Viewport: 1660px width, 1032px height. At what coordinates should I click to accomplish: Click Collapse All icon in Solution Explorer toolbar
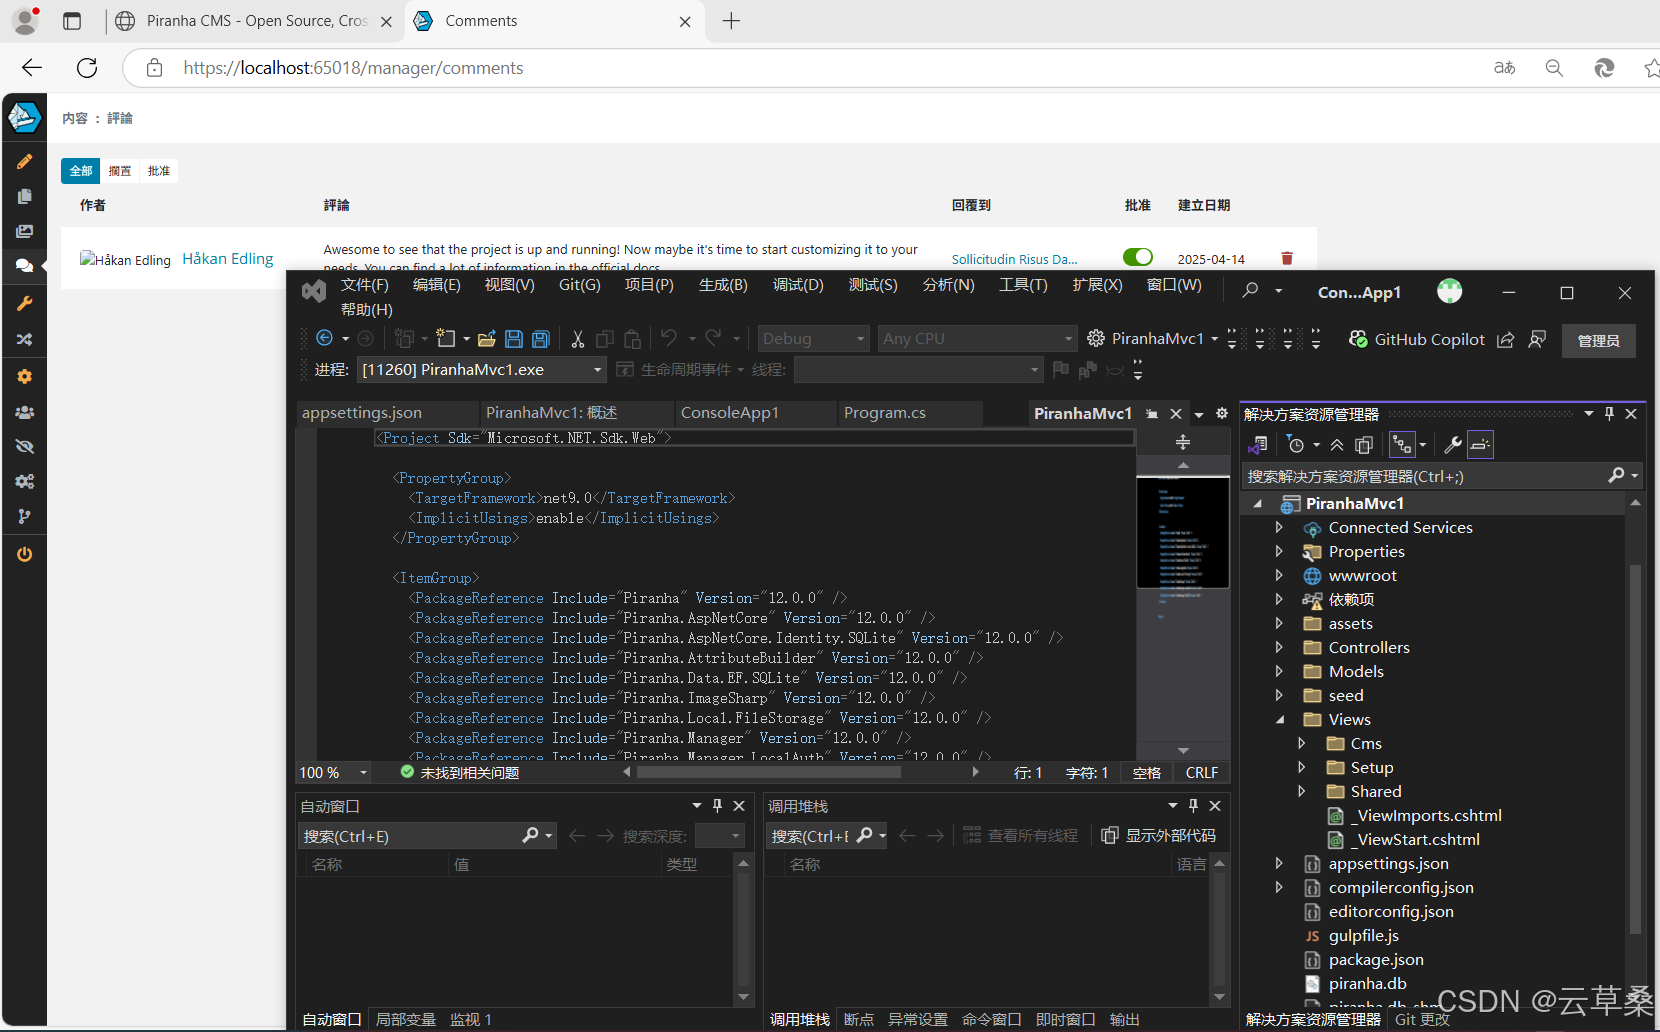click(1337, 445)
